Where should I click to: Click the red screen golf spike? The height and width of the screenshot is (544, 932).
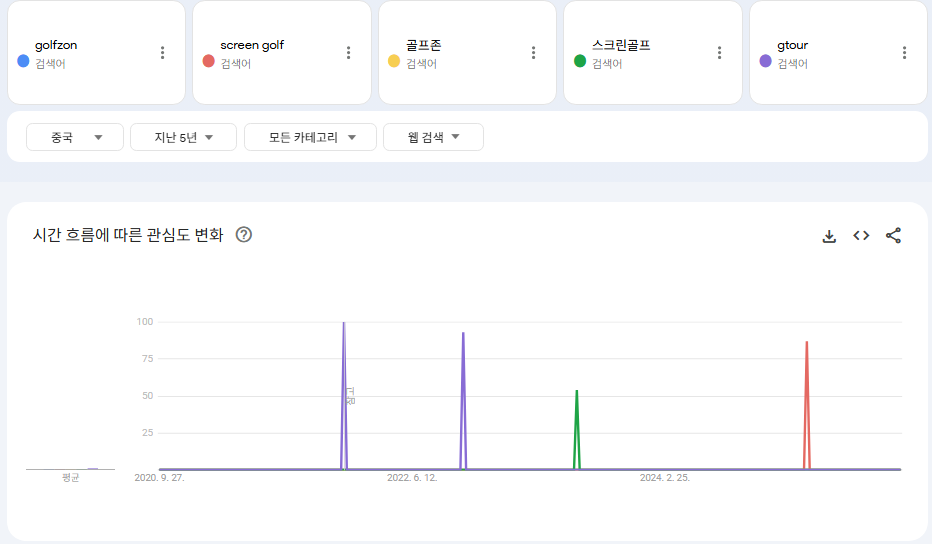pos(807,405)
